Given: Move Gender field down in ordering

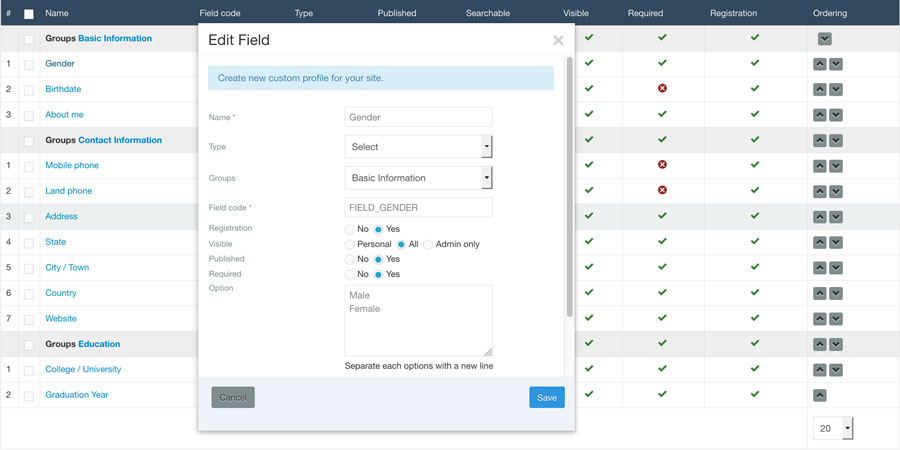Looking at the screenshot, I should pyautogui.click(x=836, y=64).
